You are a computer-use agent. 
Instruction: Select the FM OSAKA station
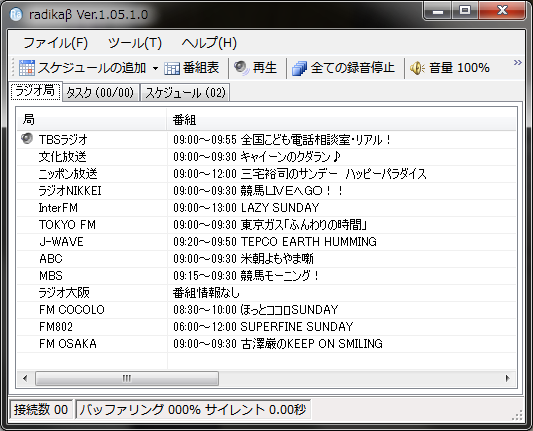[68, 344]
